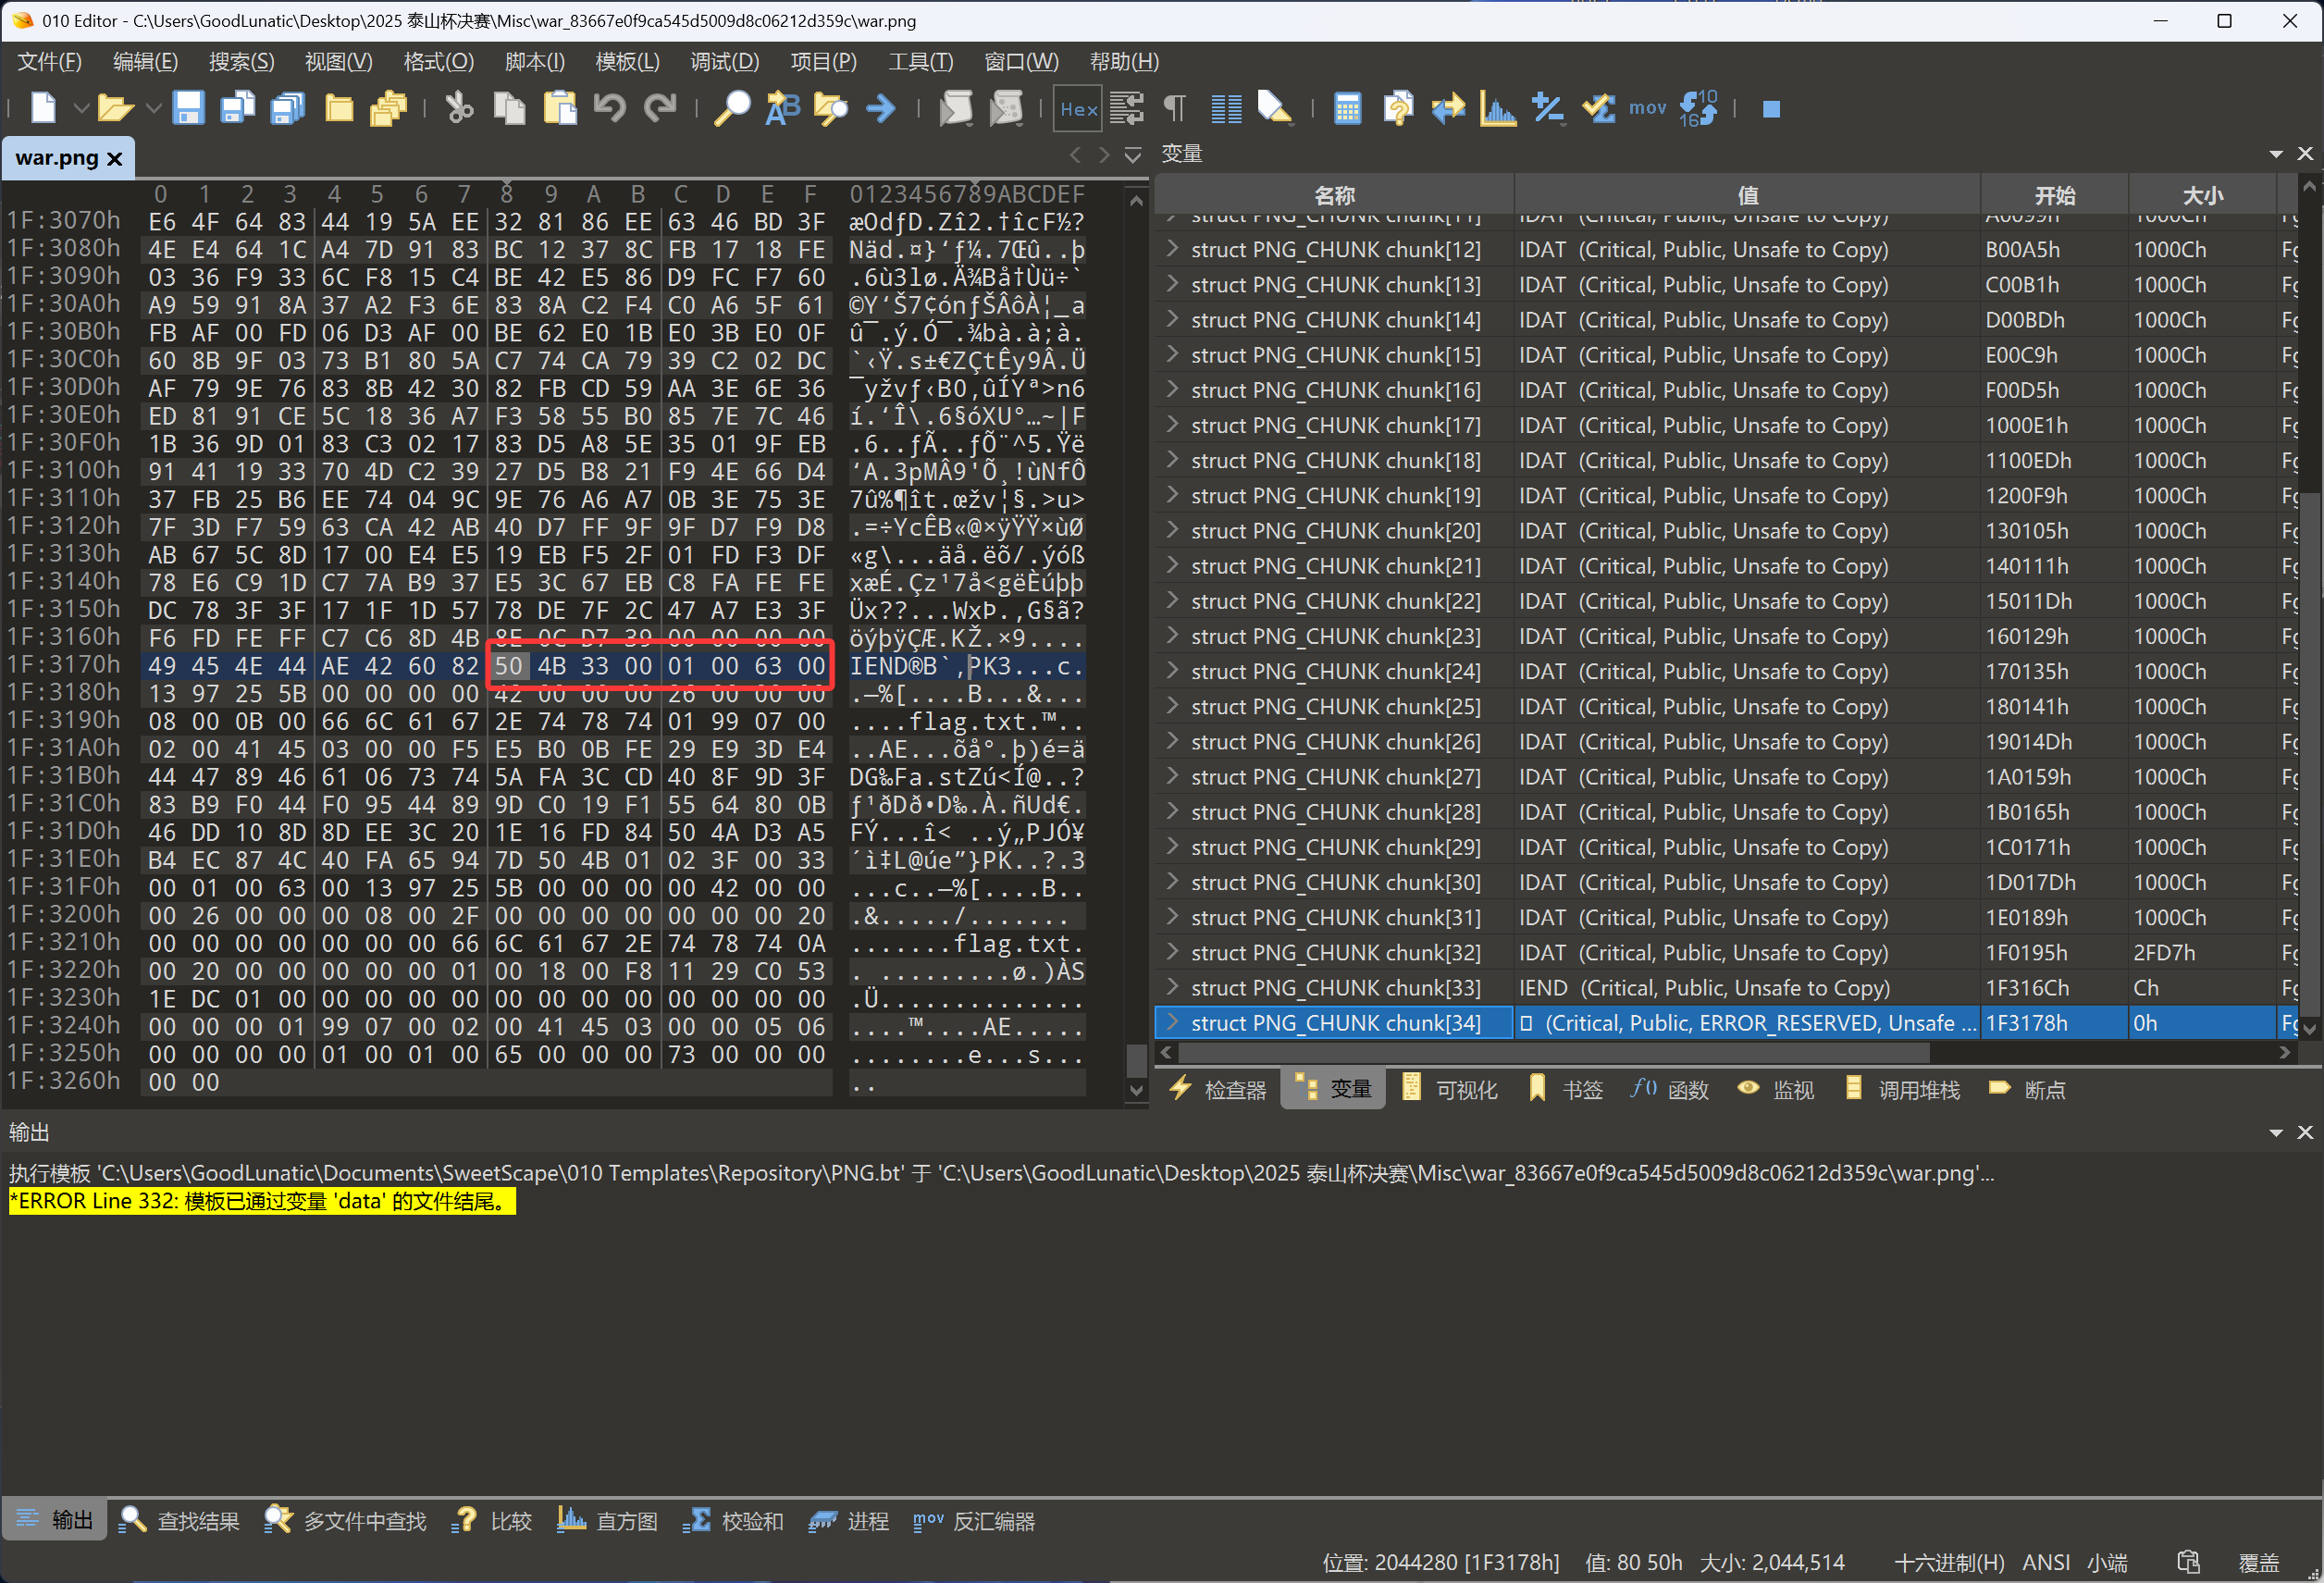Open the 查找结果 output tab
This screenshot has width=2324, height=1583.
179,1521
